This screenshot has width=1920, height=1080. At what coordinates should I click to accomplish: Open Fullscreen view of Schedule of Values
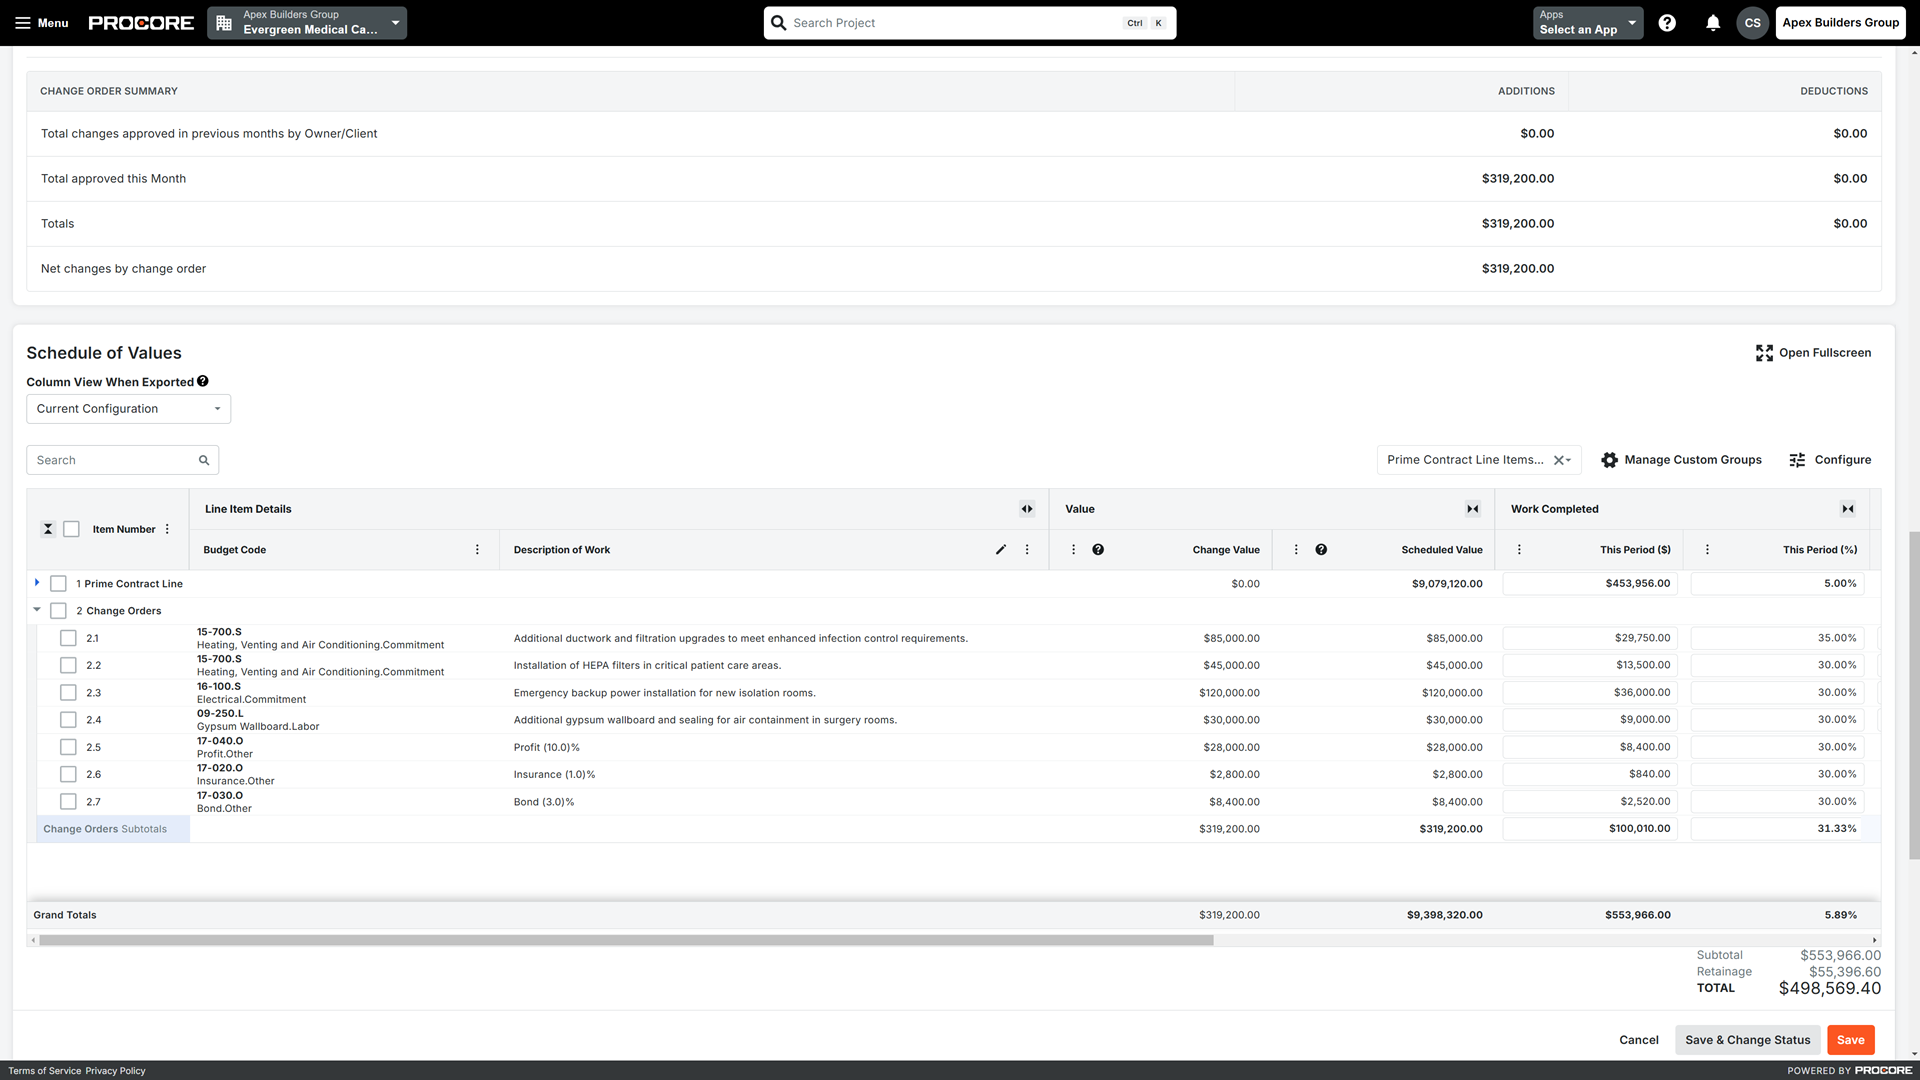tap(1813, 353)
